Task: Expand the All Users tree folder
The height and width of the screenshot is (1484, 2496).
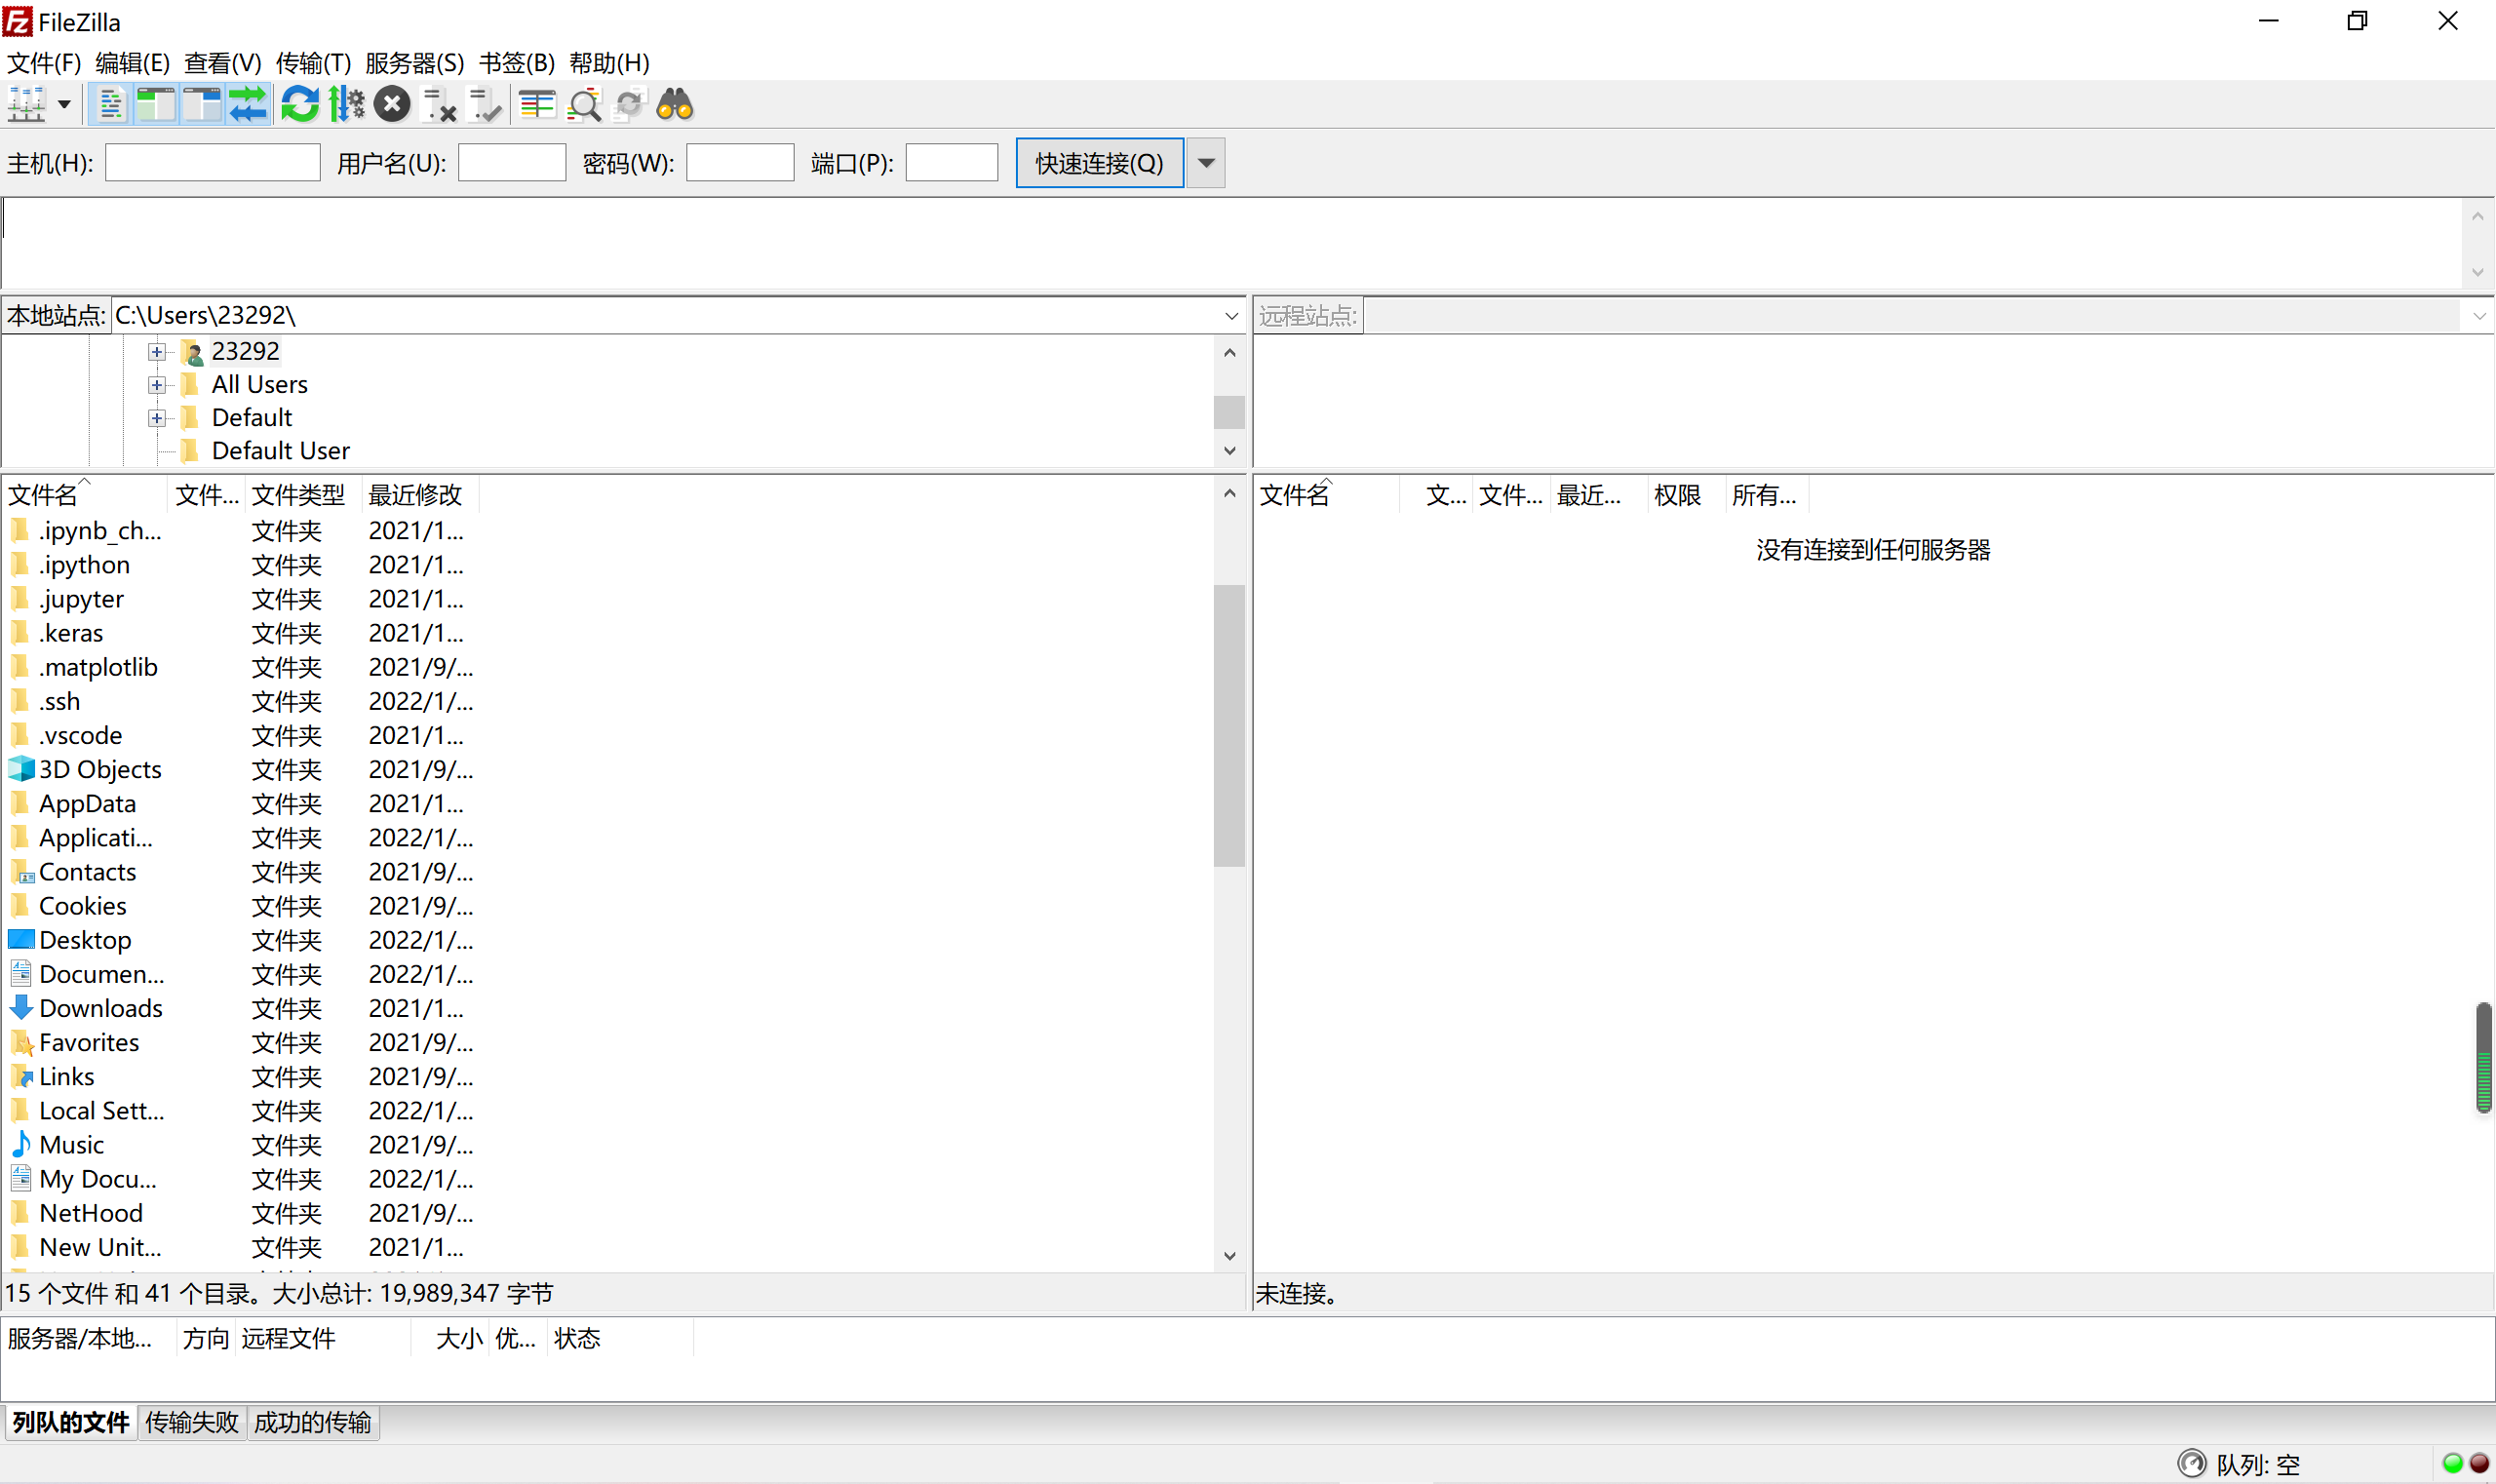Action: pyautogui.click(x=157, y=385)
